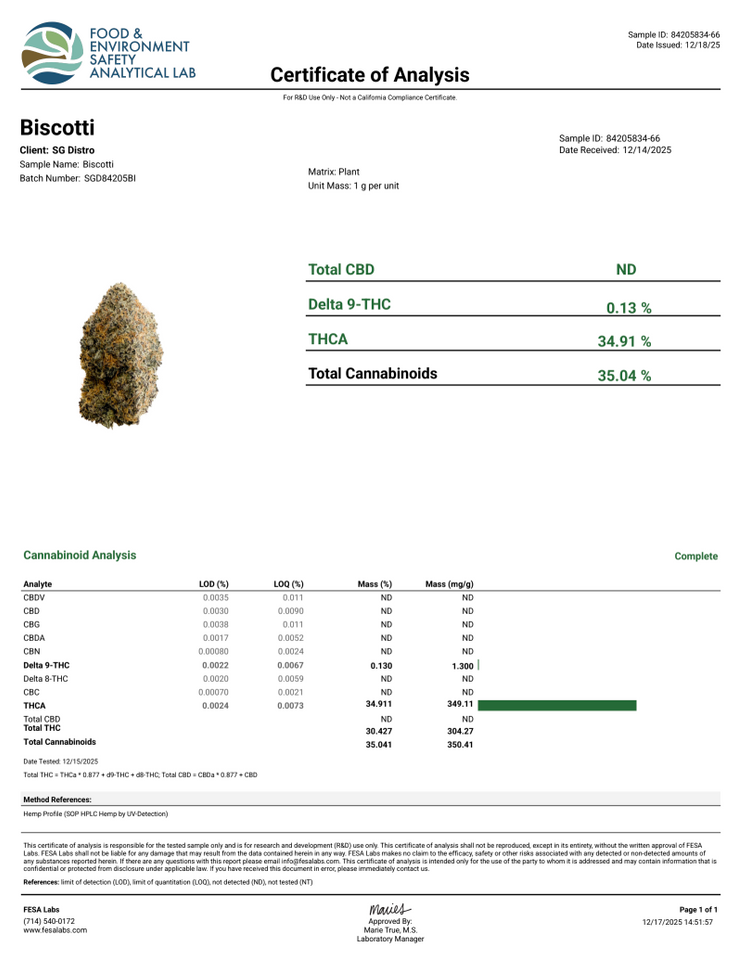Click the Certificate of Analysis heading
The width and height of the screenshot is (737, 960).
tap(370, 75)
